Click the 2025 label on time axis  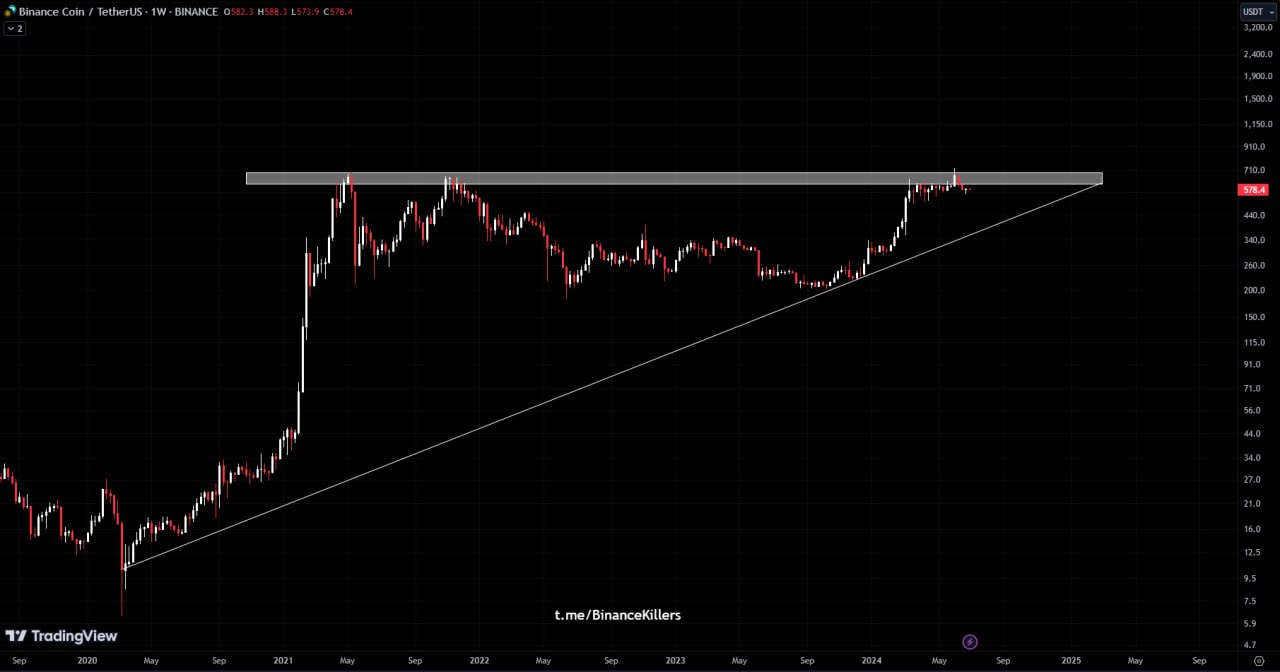coord(1071,661)
